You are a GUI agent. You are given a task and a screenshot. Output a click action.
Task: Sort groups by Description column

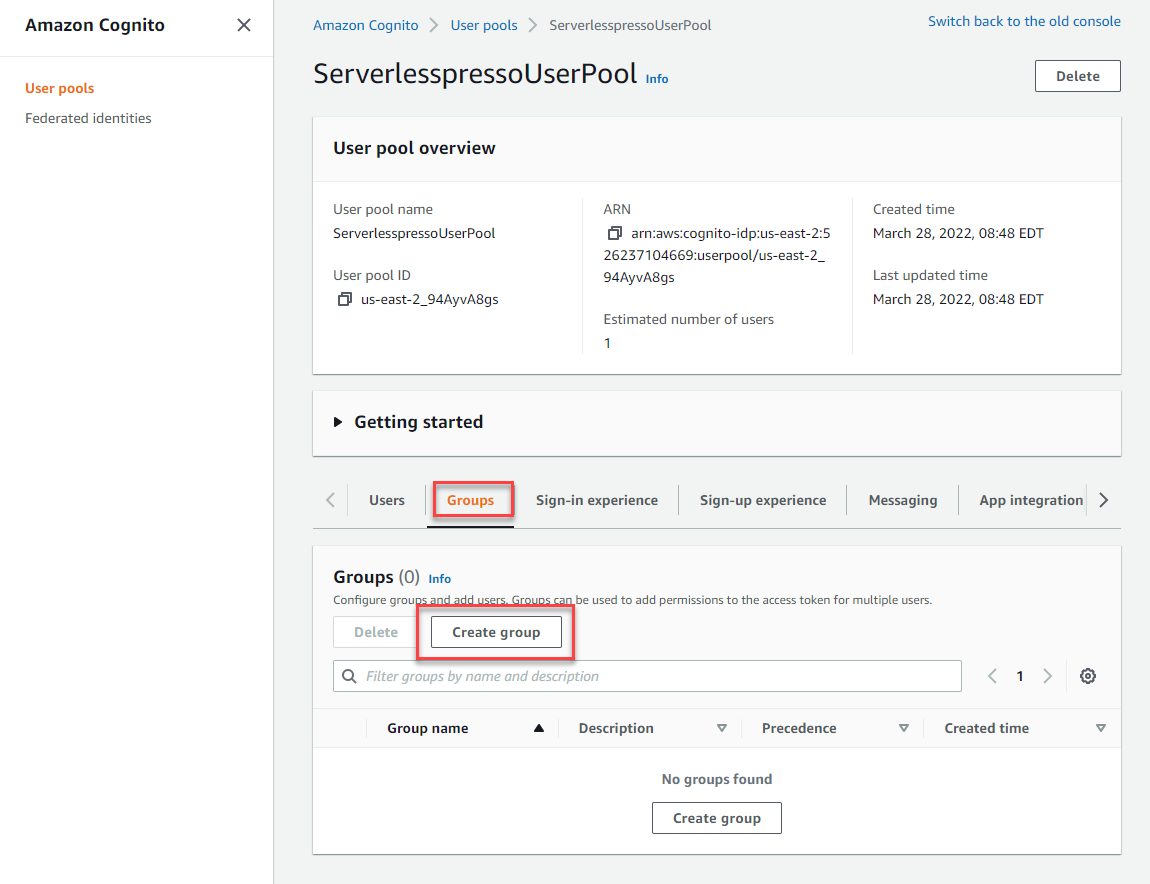[722, 728]
